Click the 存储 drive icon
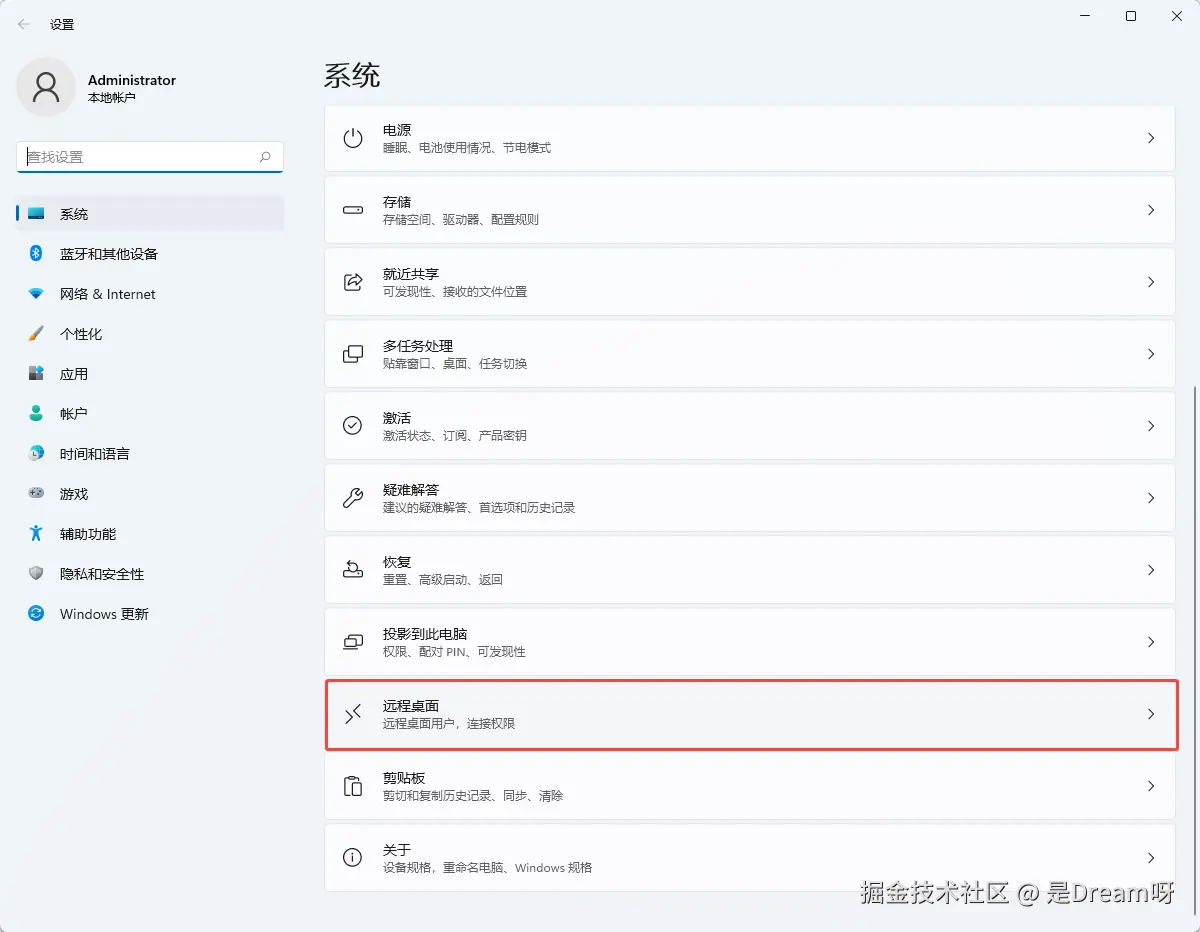Viewport: 1200px width, 932px height. pos(353,210)
